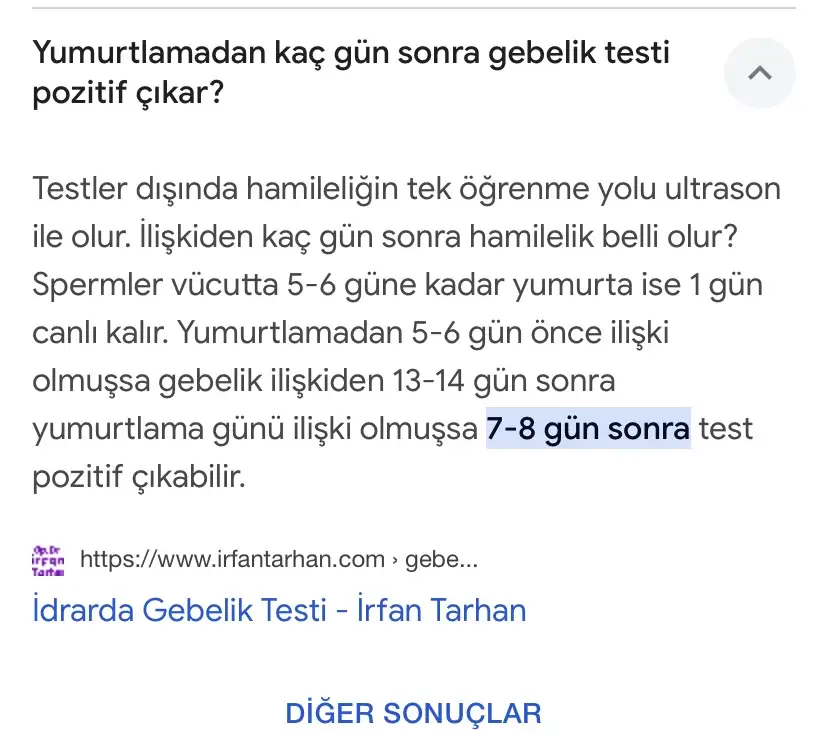Click the question headline text

(x=350, y=70)
